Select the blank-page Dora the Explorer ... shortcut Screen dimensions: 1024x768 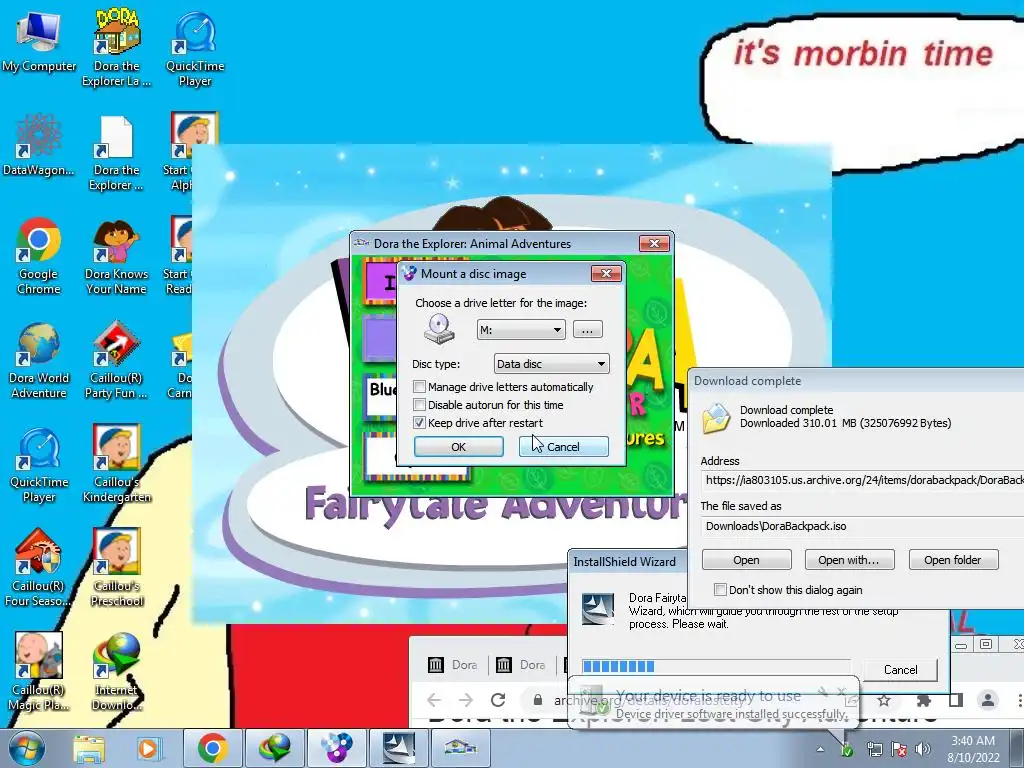[x=116, y=153]
